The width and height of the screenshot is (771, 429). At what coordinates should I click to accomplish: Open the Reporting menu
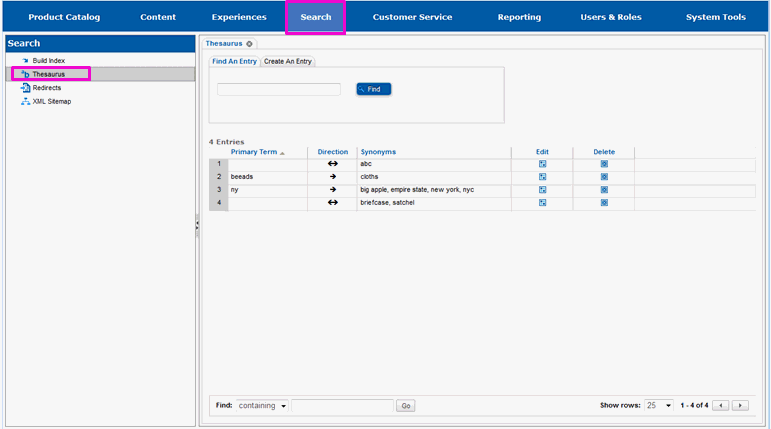click(x=519, y=17)
